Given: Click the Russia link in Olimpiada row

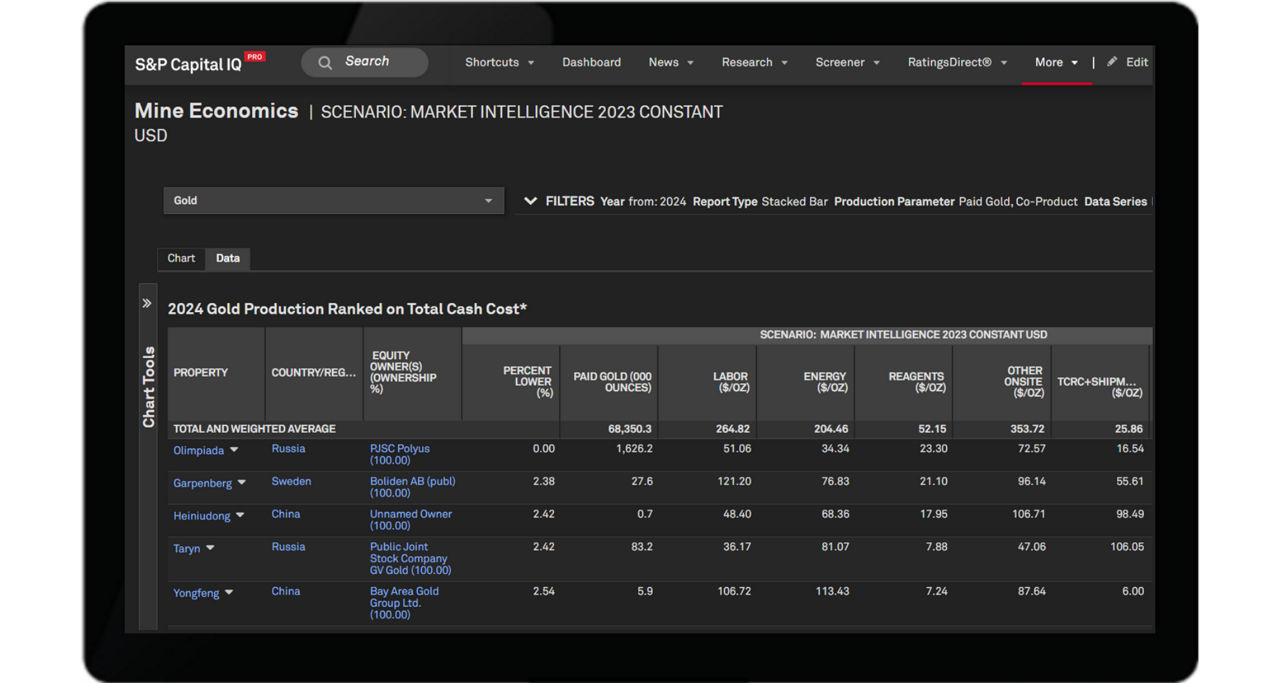Looking at the screenshot, I should (x=288, y=449).
